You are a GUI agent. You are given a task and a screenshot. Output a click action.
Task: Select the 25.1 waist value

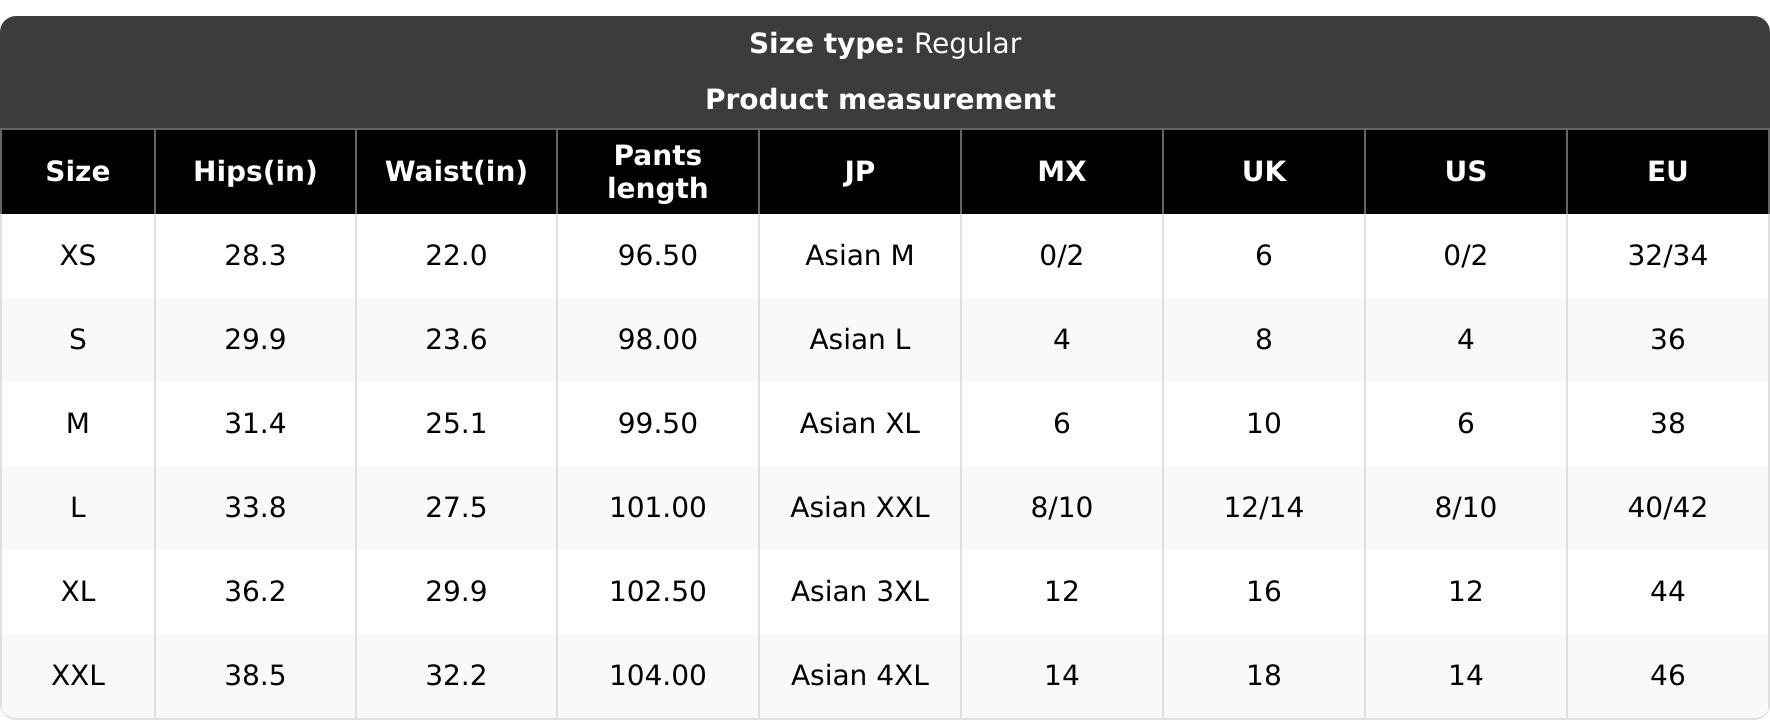(x=456, y=424)
